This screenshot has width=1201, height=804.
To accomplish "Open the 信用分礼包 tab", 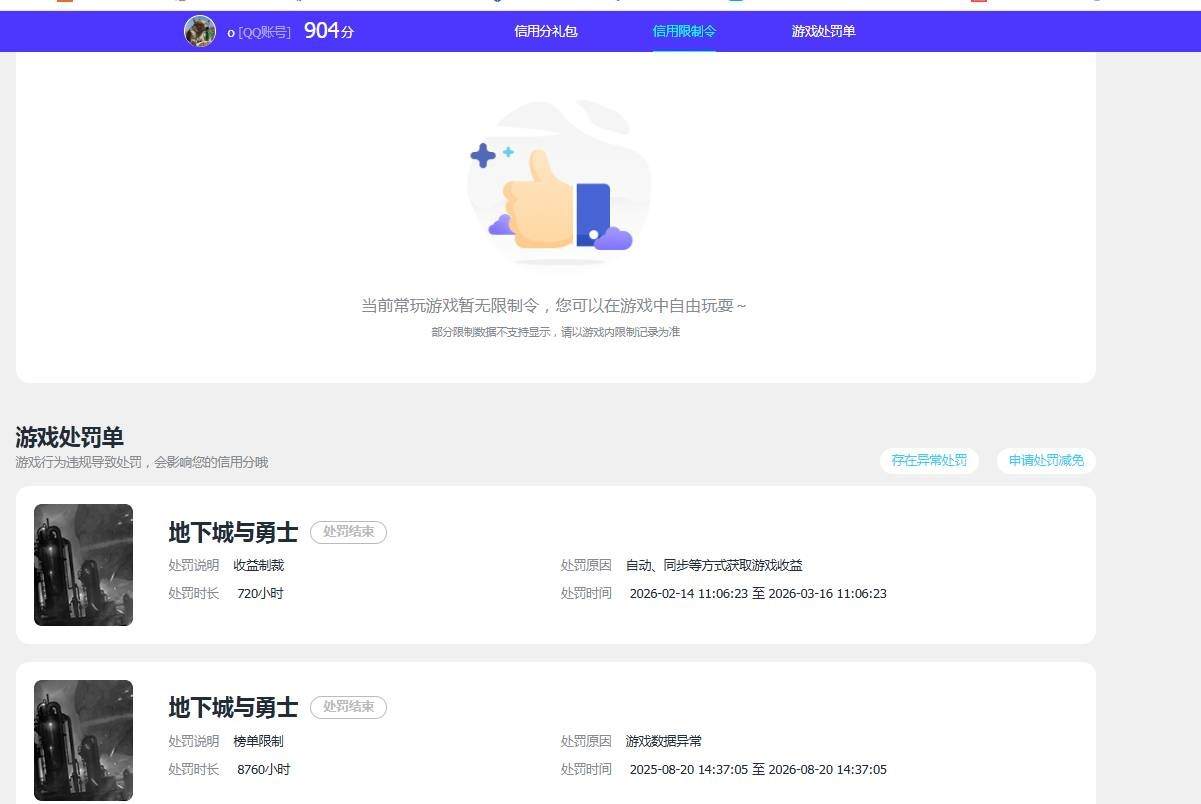I will coord(546,31).
